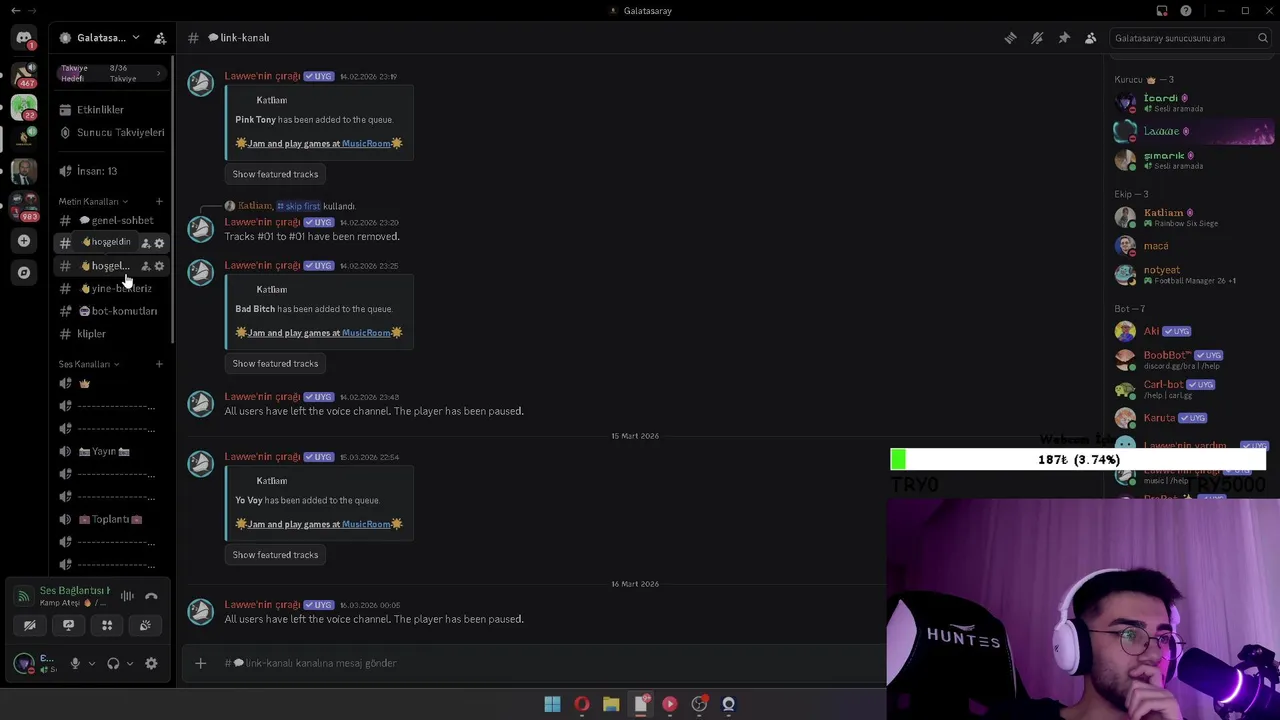Mute the microphone

(75, 663)
